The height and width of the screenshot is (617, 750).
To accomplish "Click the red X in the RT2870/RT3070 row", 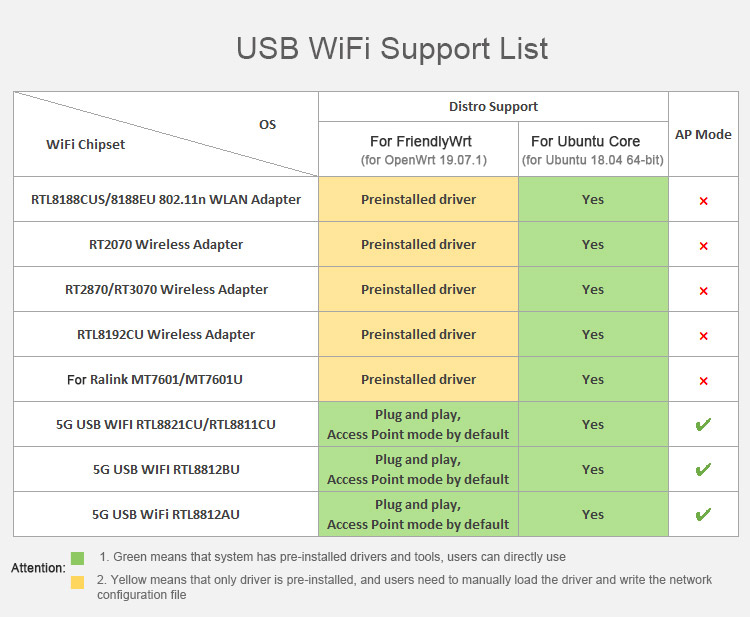I will click(x=703, y=291).
